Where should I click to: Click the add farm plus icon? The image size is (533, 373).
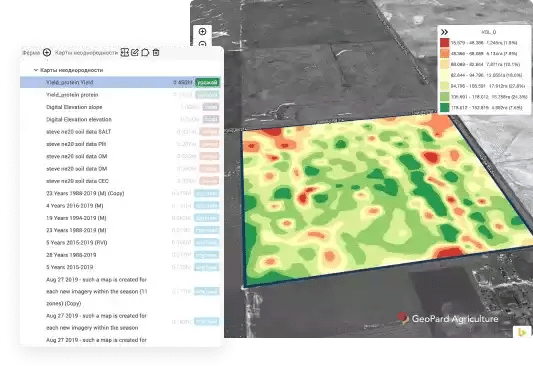point(47,52)
